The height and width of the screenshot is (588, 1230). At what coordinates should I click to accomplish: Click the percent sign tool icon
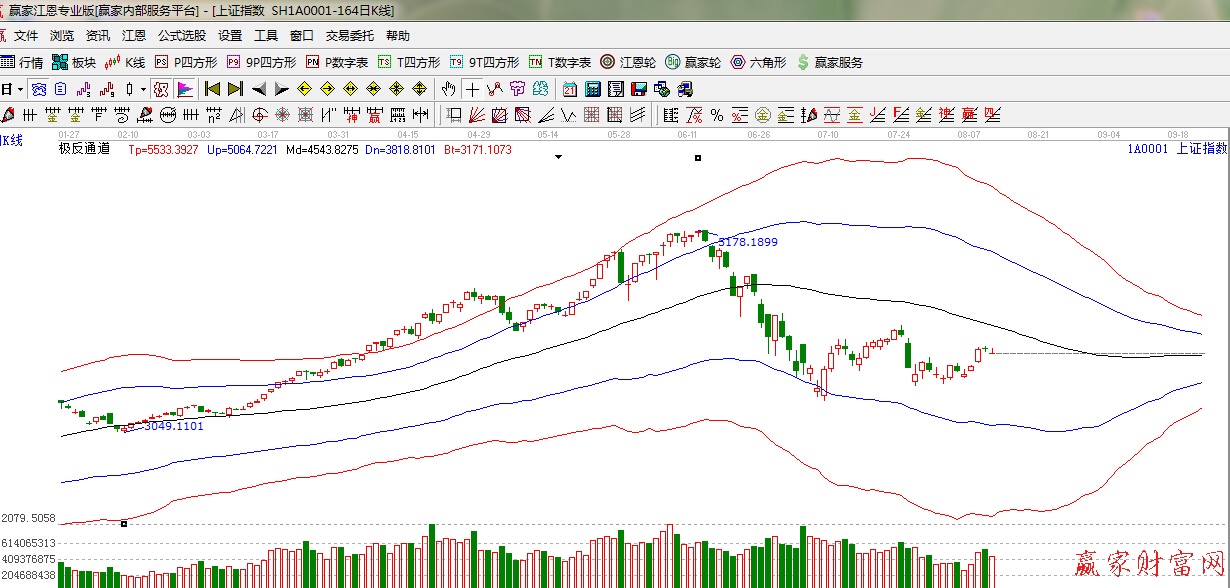(x=717, y=114)
